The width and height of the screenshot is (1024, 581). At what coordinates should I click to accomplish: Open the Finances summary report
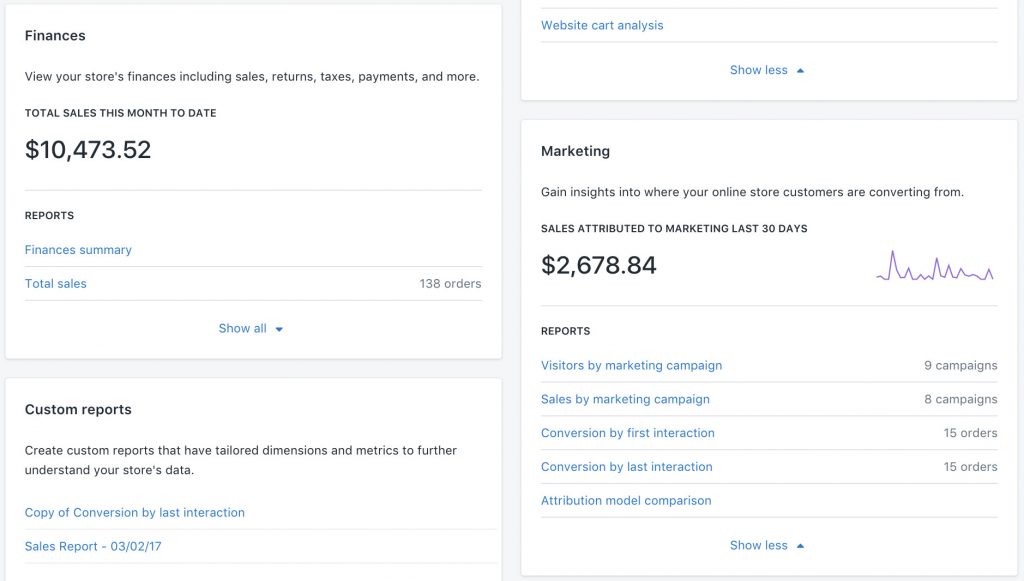tap(78, 250)
